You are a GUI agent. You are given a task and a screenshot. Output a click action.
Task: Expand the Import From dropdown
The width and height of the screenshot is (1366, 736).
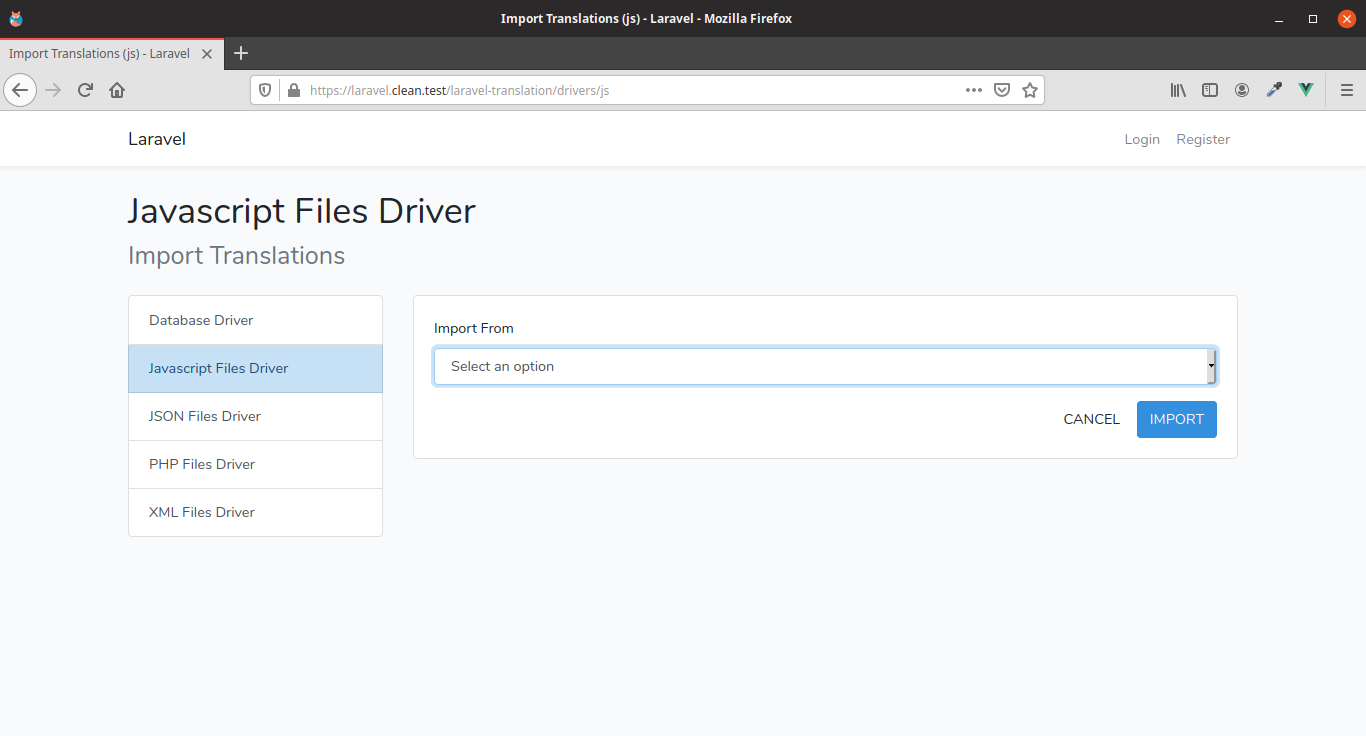(x=824, y=367)
